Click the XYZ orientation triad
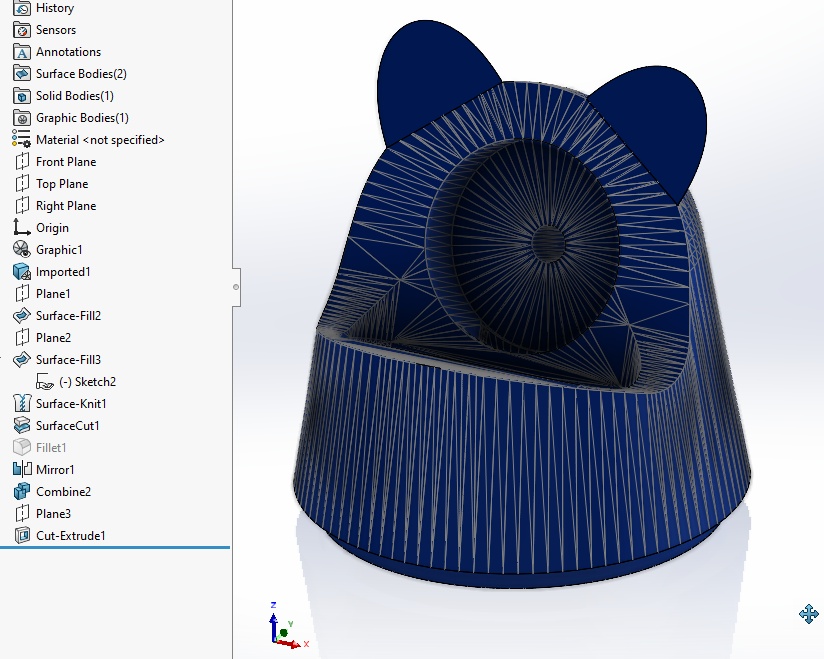The height and width of the screenshot is (659, 824). coord(286,626)
